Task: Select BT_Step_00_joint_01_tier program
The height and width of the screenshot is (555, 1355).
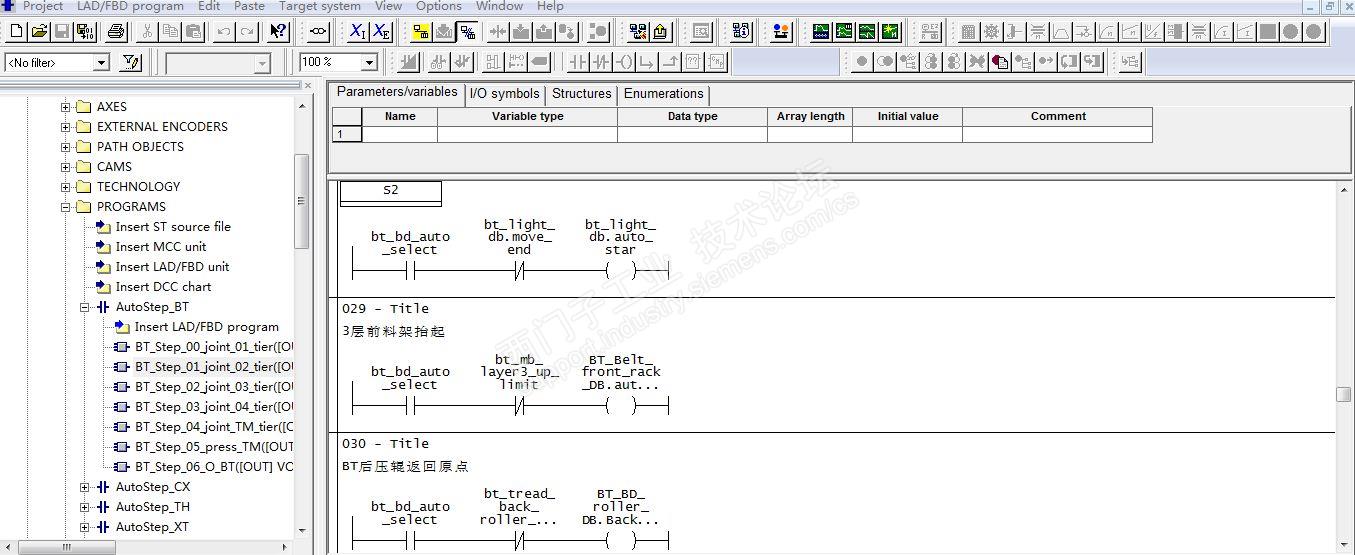Action: point(214,347)
